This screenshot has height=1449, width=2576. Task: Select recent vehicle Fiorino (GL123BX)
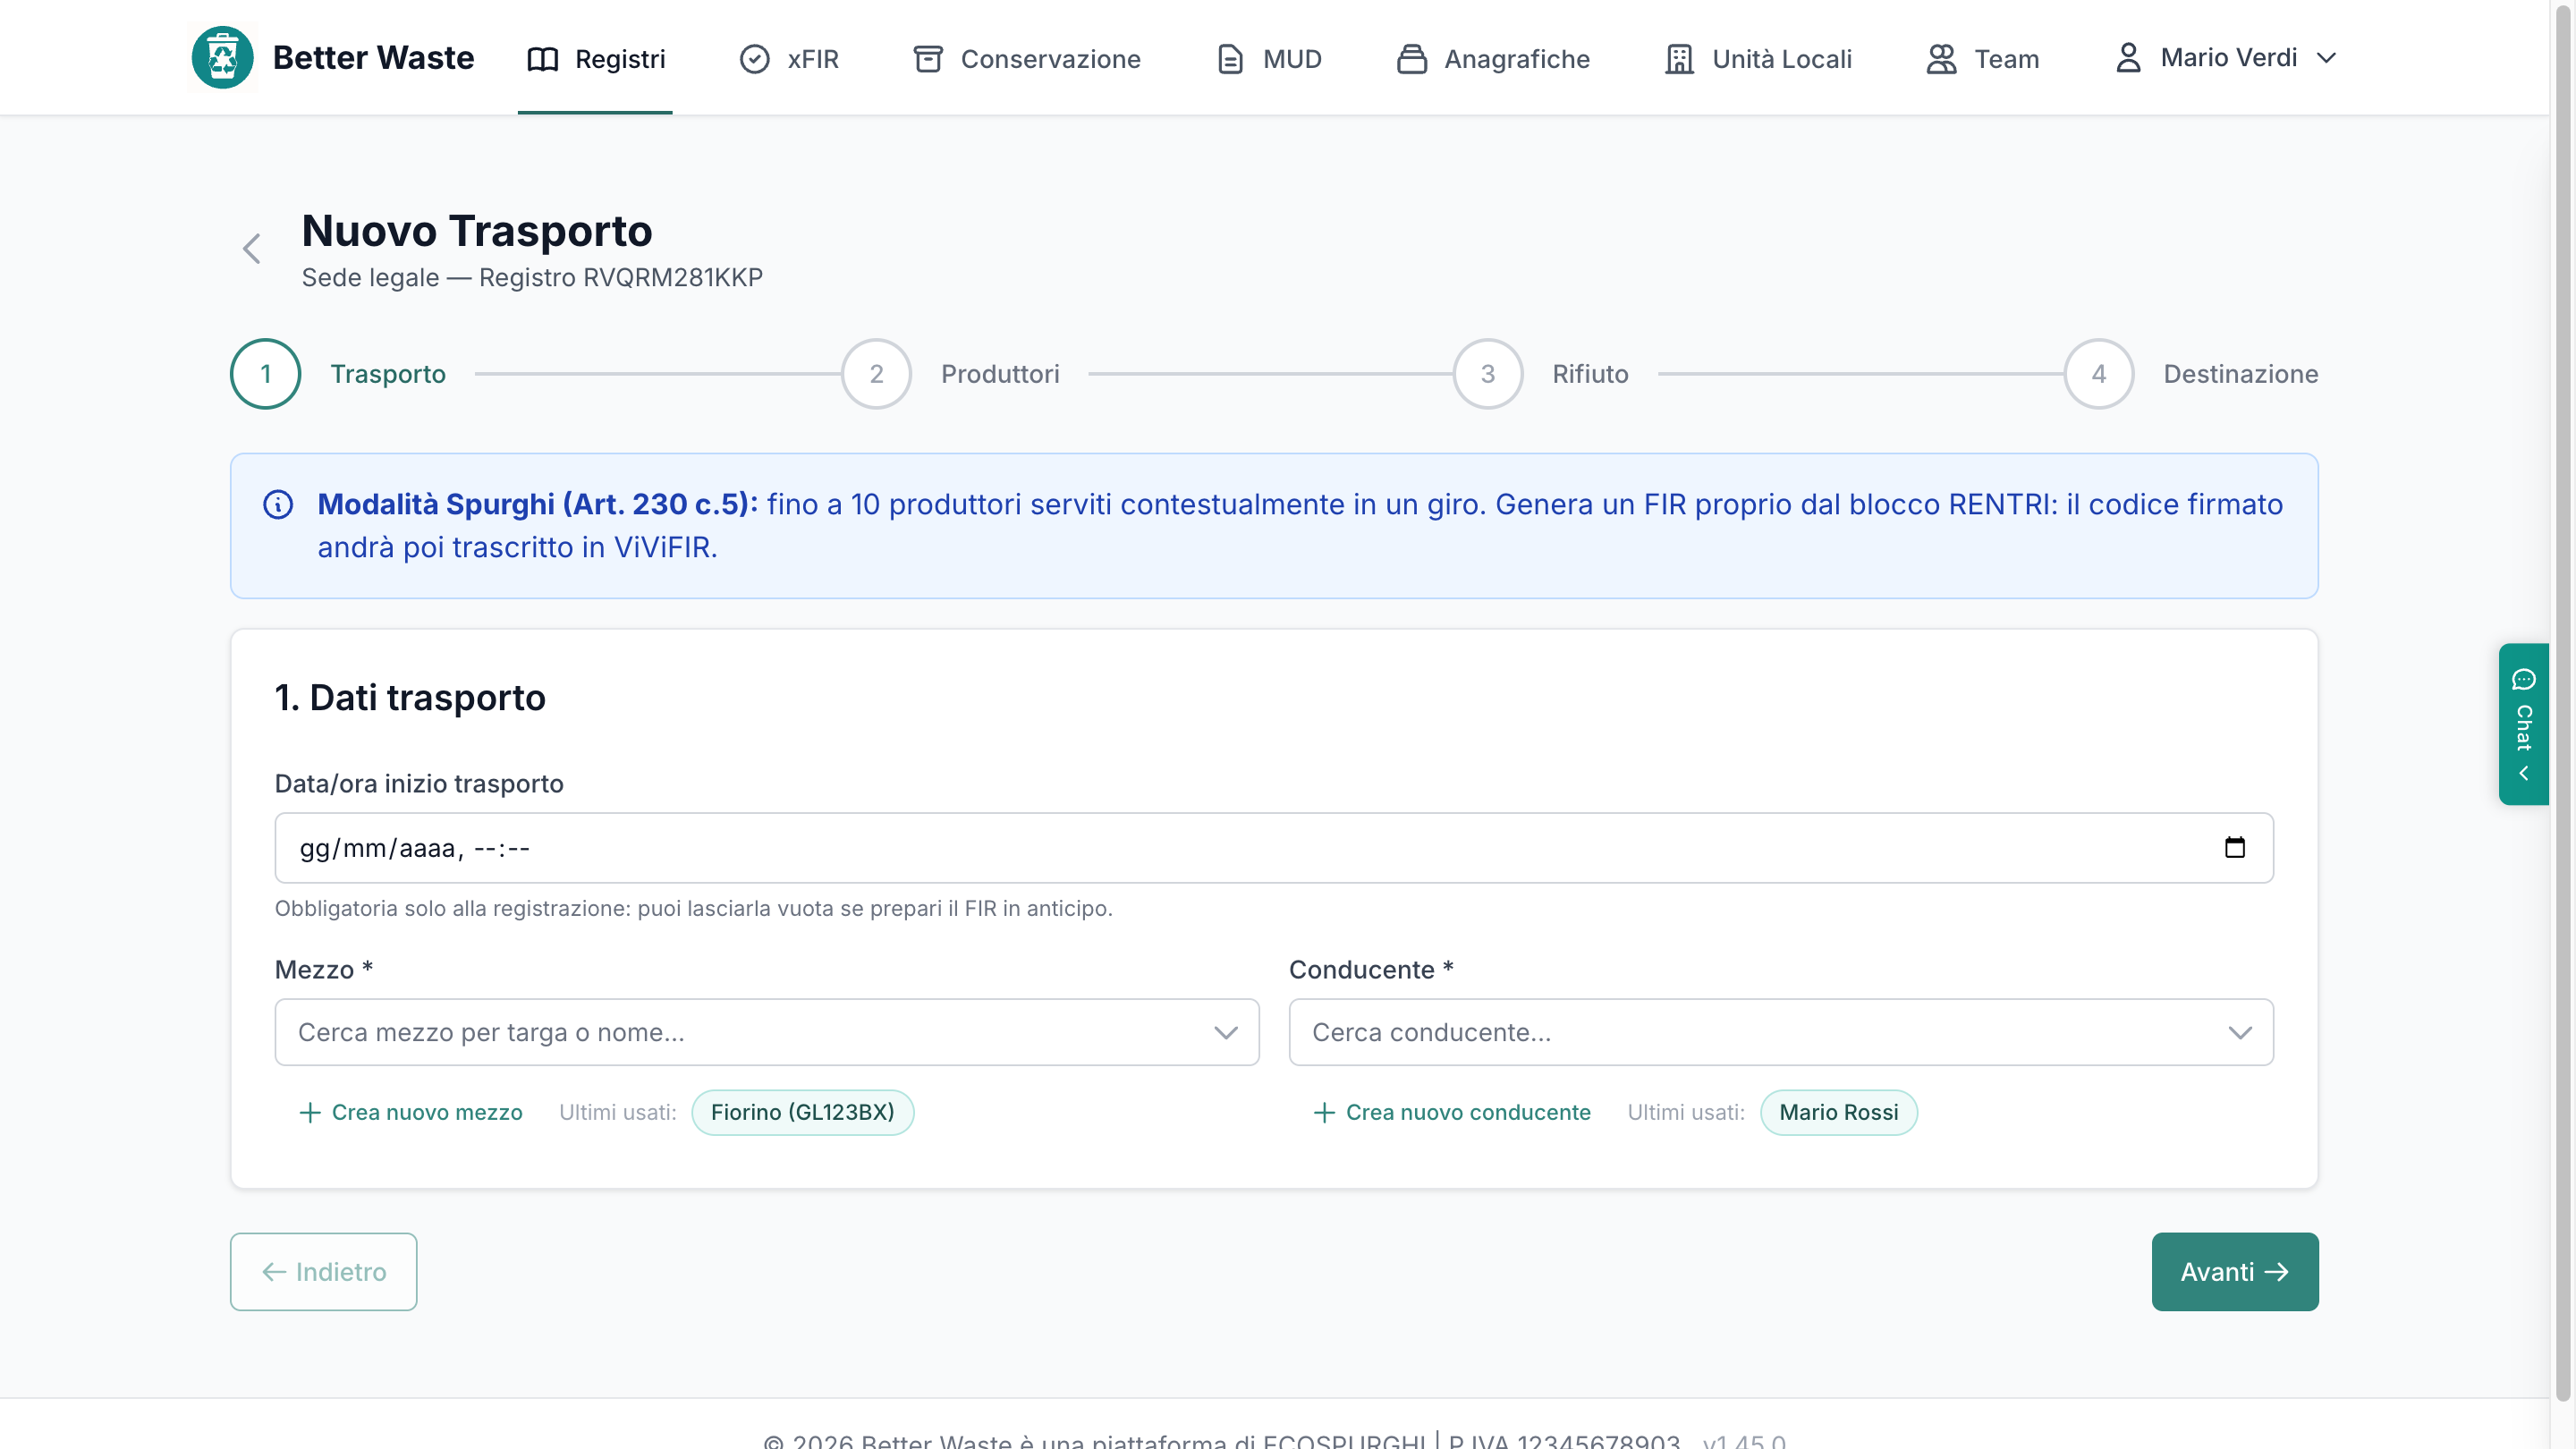[x=802, y=1113]
